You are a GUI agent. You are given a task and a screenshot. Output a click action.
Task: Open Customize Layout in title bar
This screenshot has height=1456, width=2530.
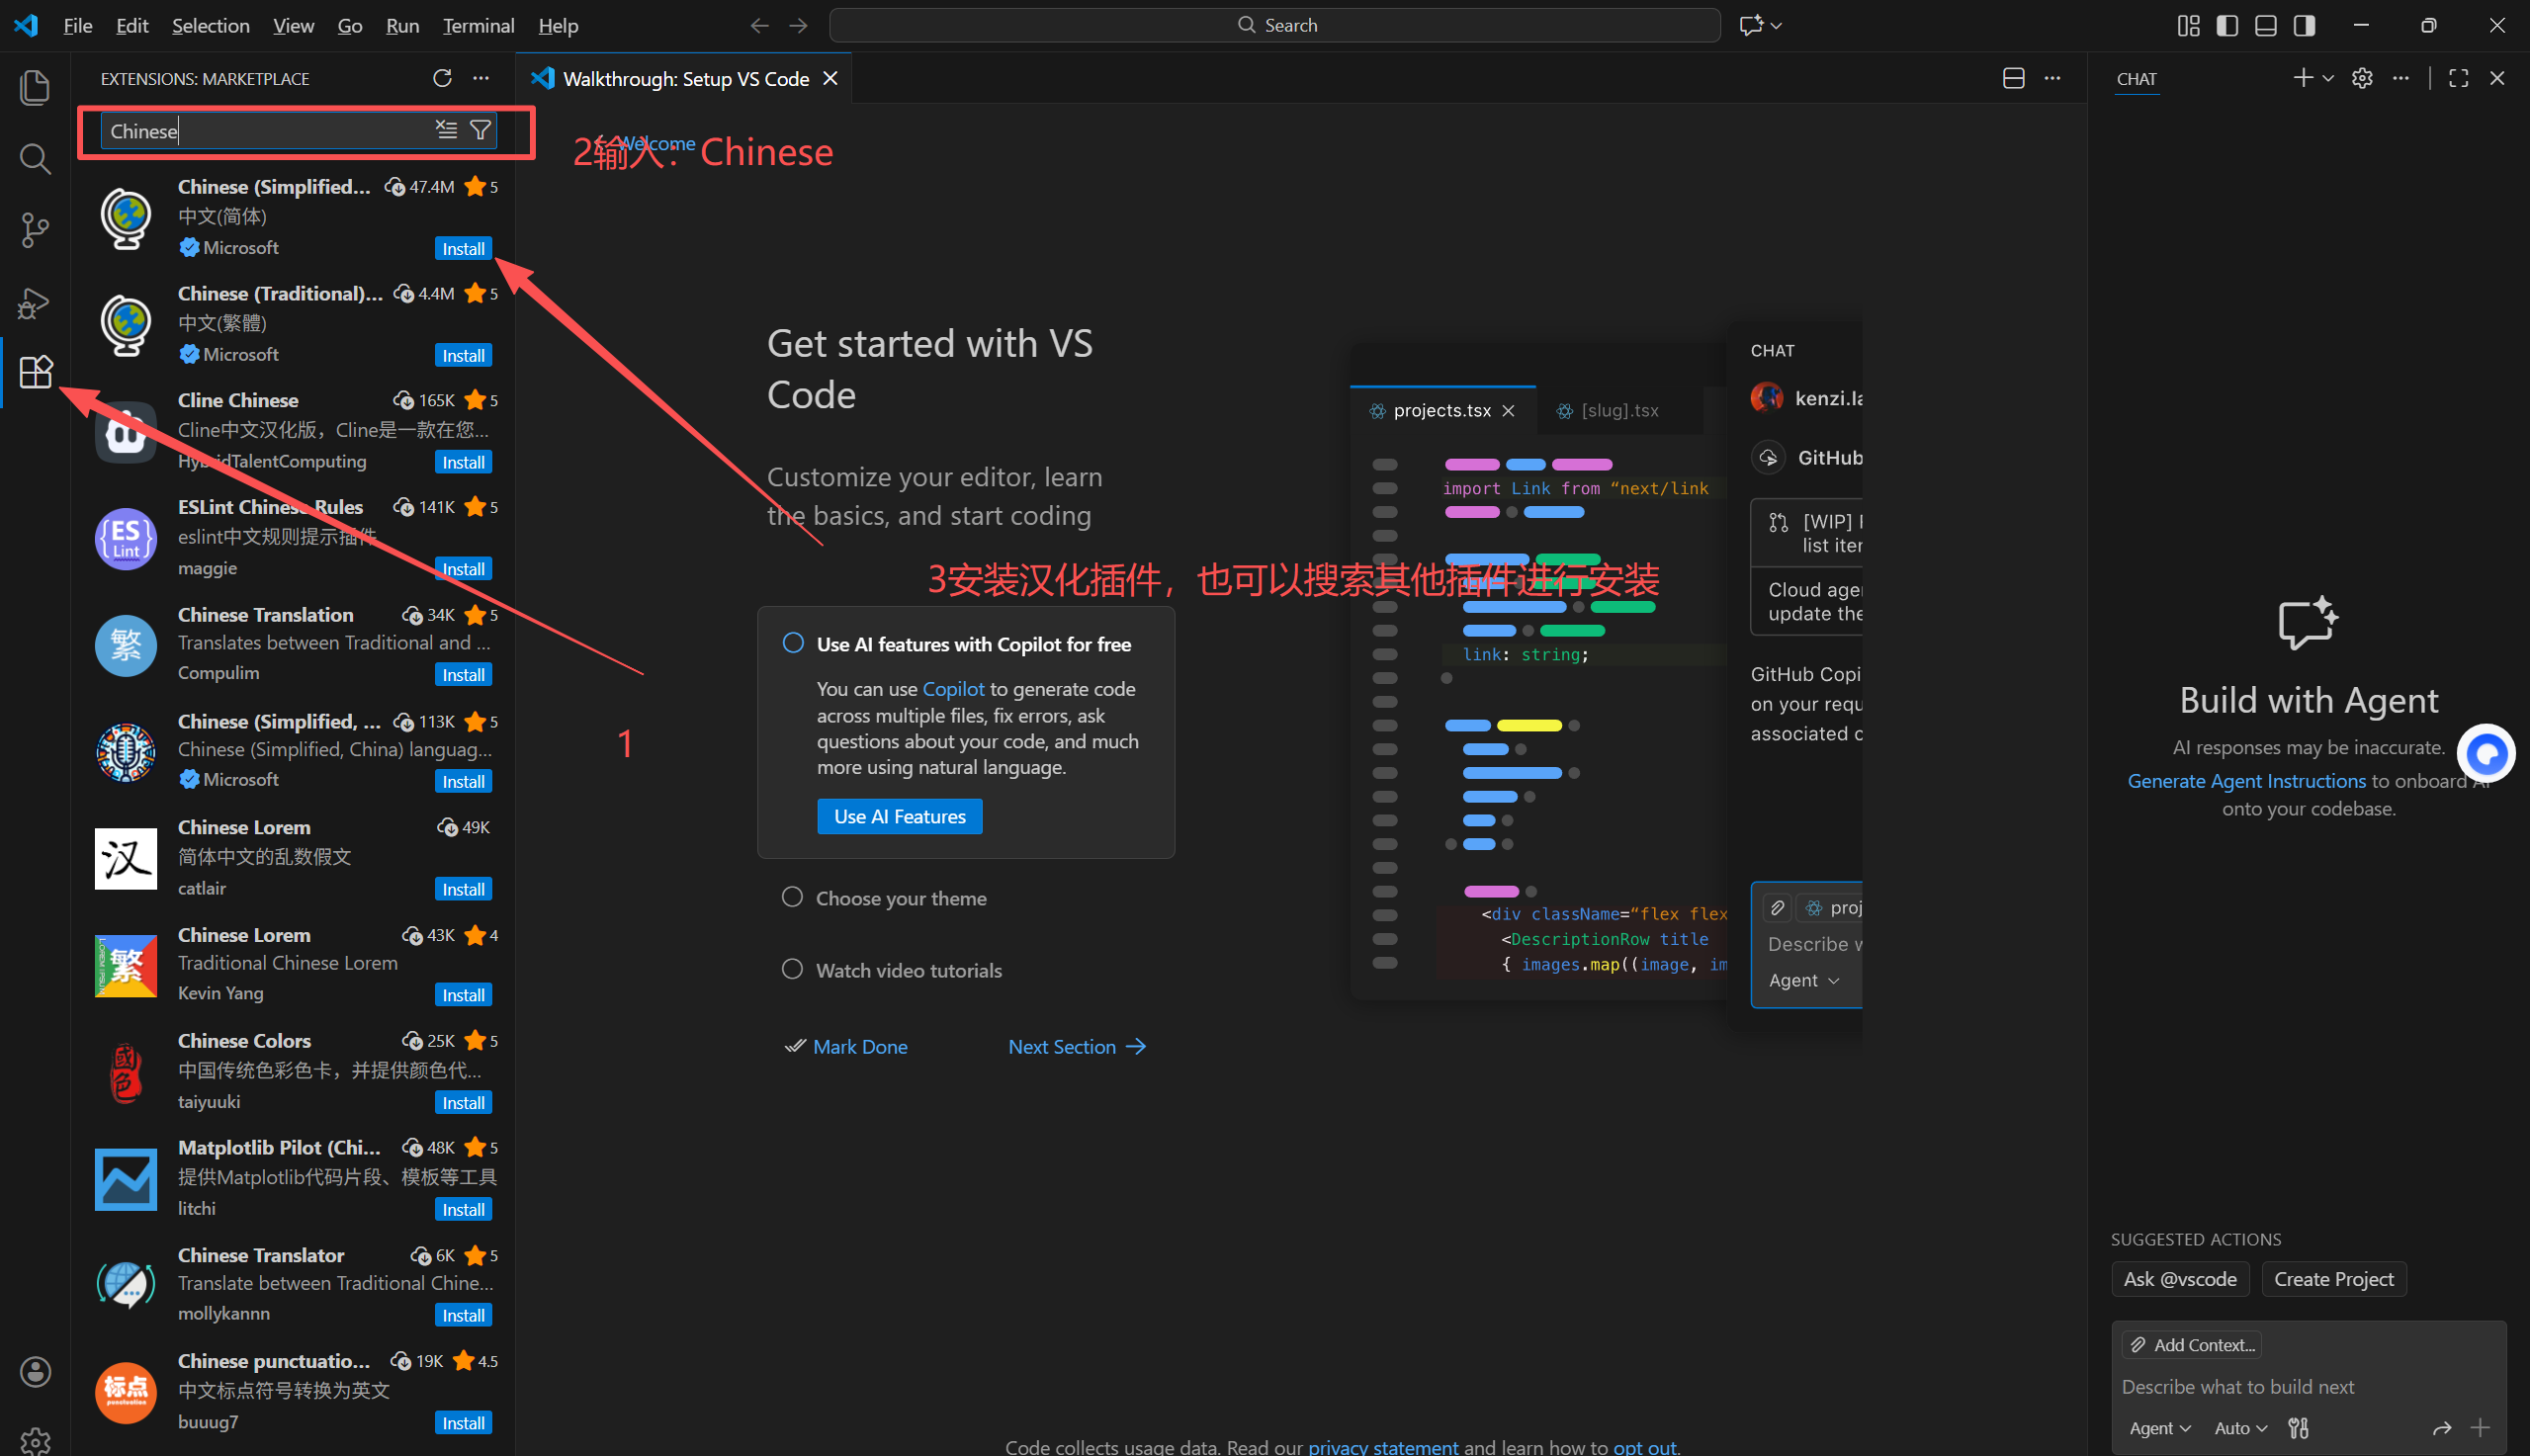[x=2188, y=25]
